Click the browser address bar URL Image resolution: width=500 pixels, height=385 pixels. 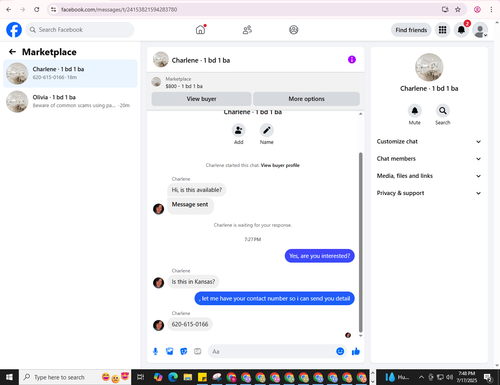[x=119, y=10]
